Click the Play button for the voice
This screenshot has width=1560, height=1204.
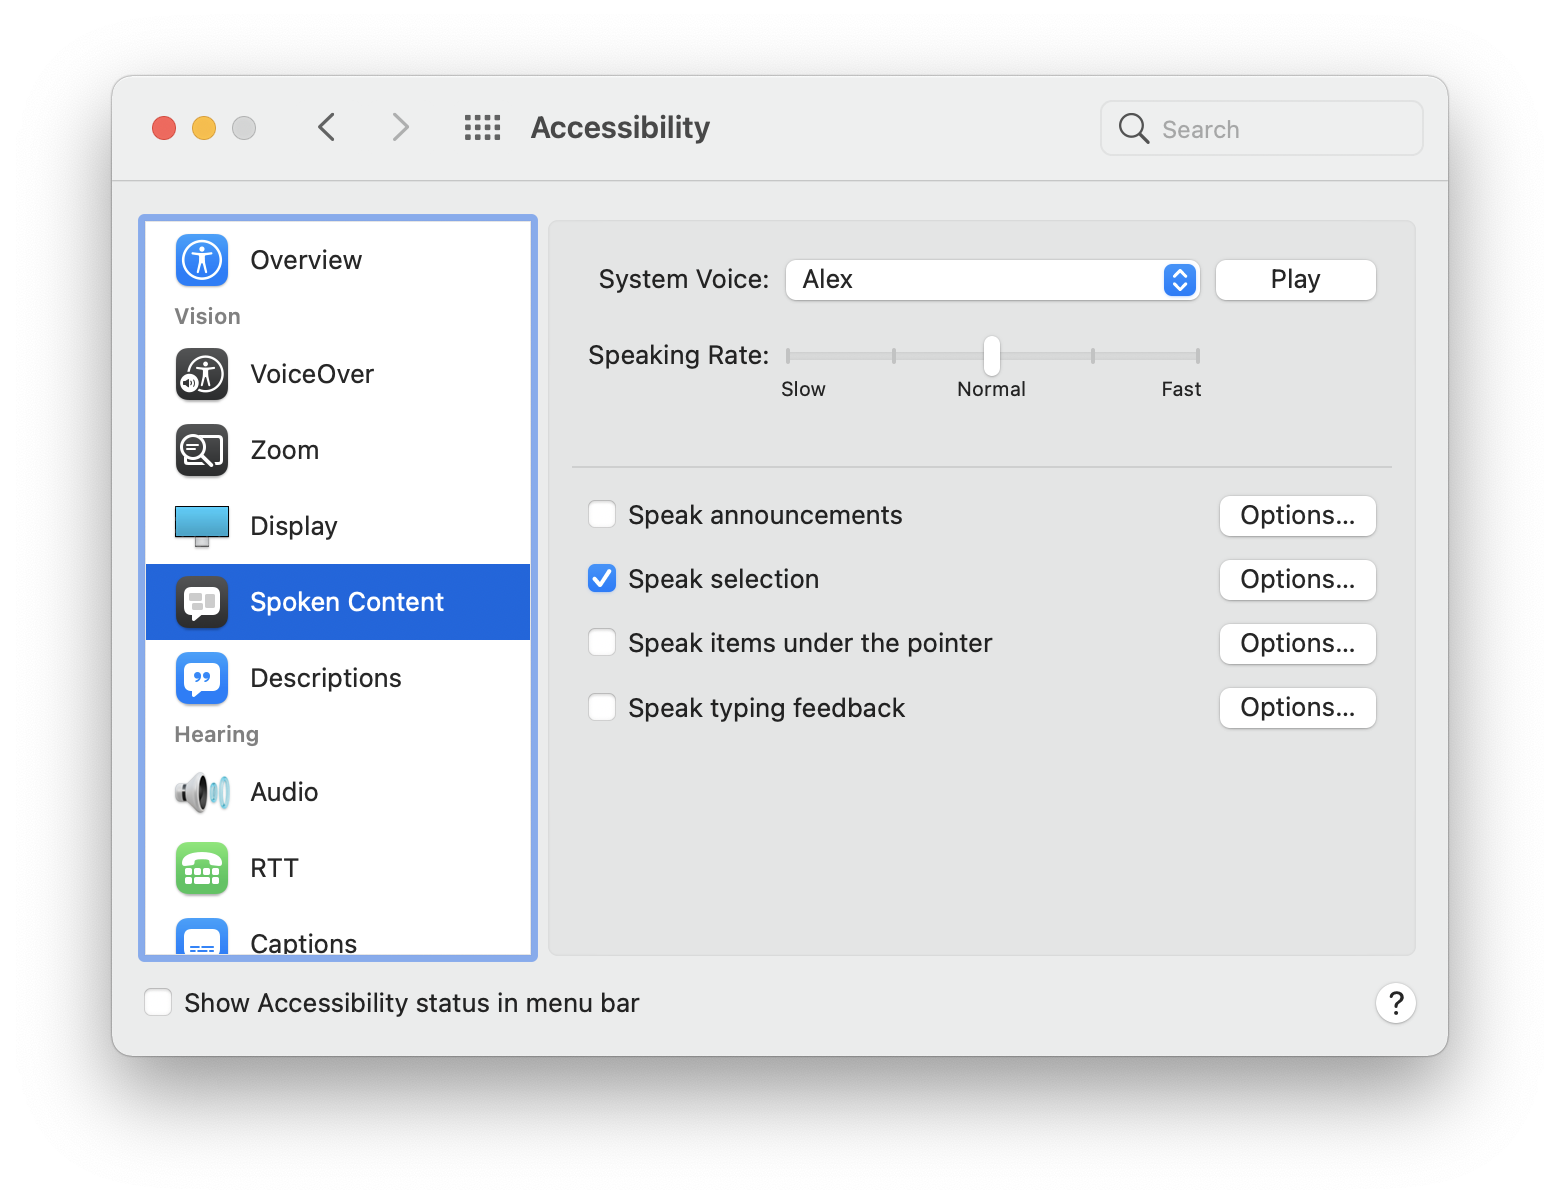pyautogui.click(x=1294, y=279)
